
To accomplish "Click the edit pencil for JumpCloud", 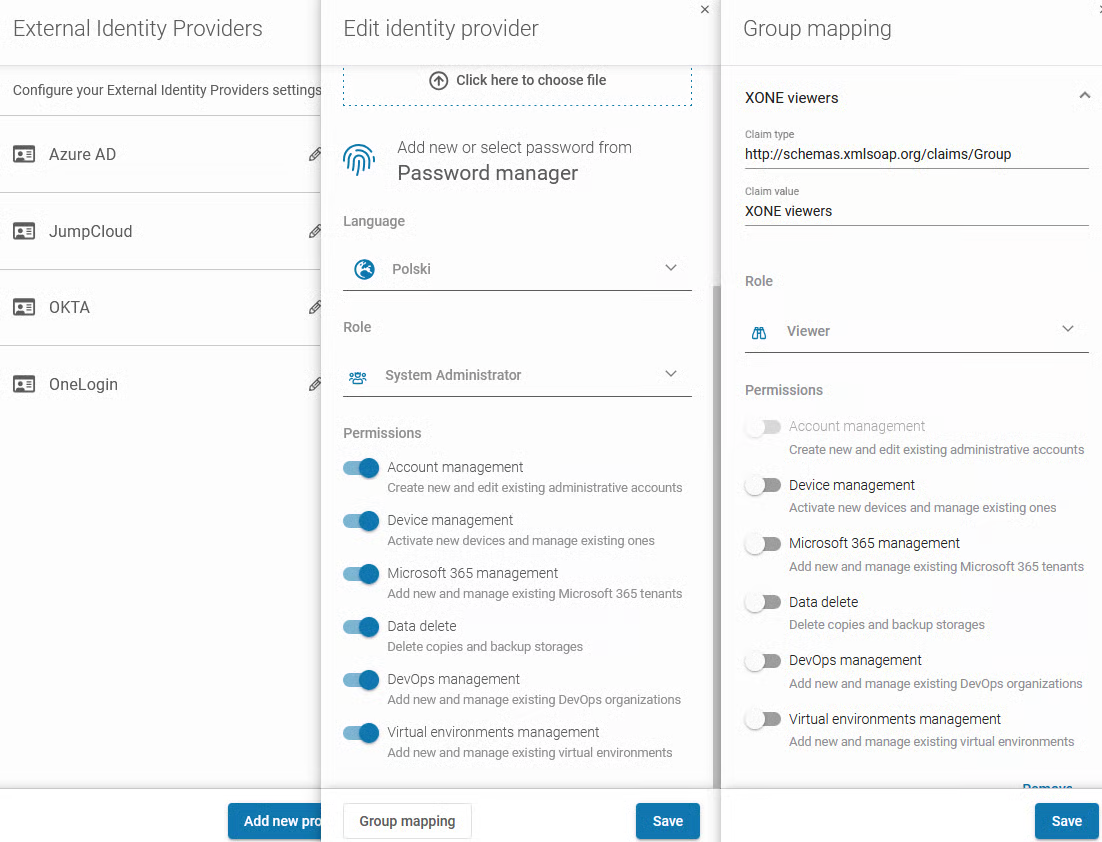I will click(x=314, y=231).
